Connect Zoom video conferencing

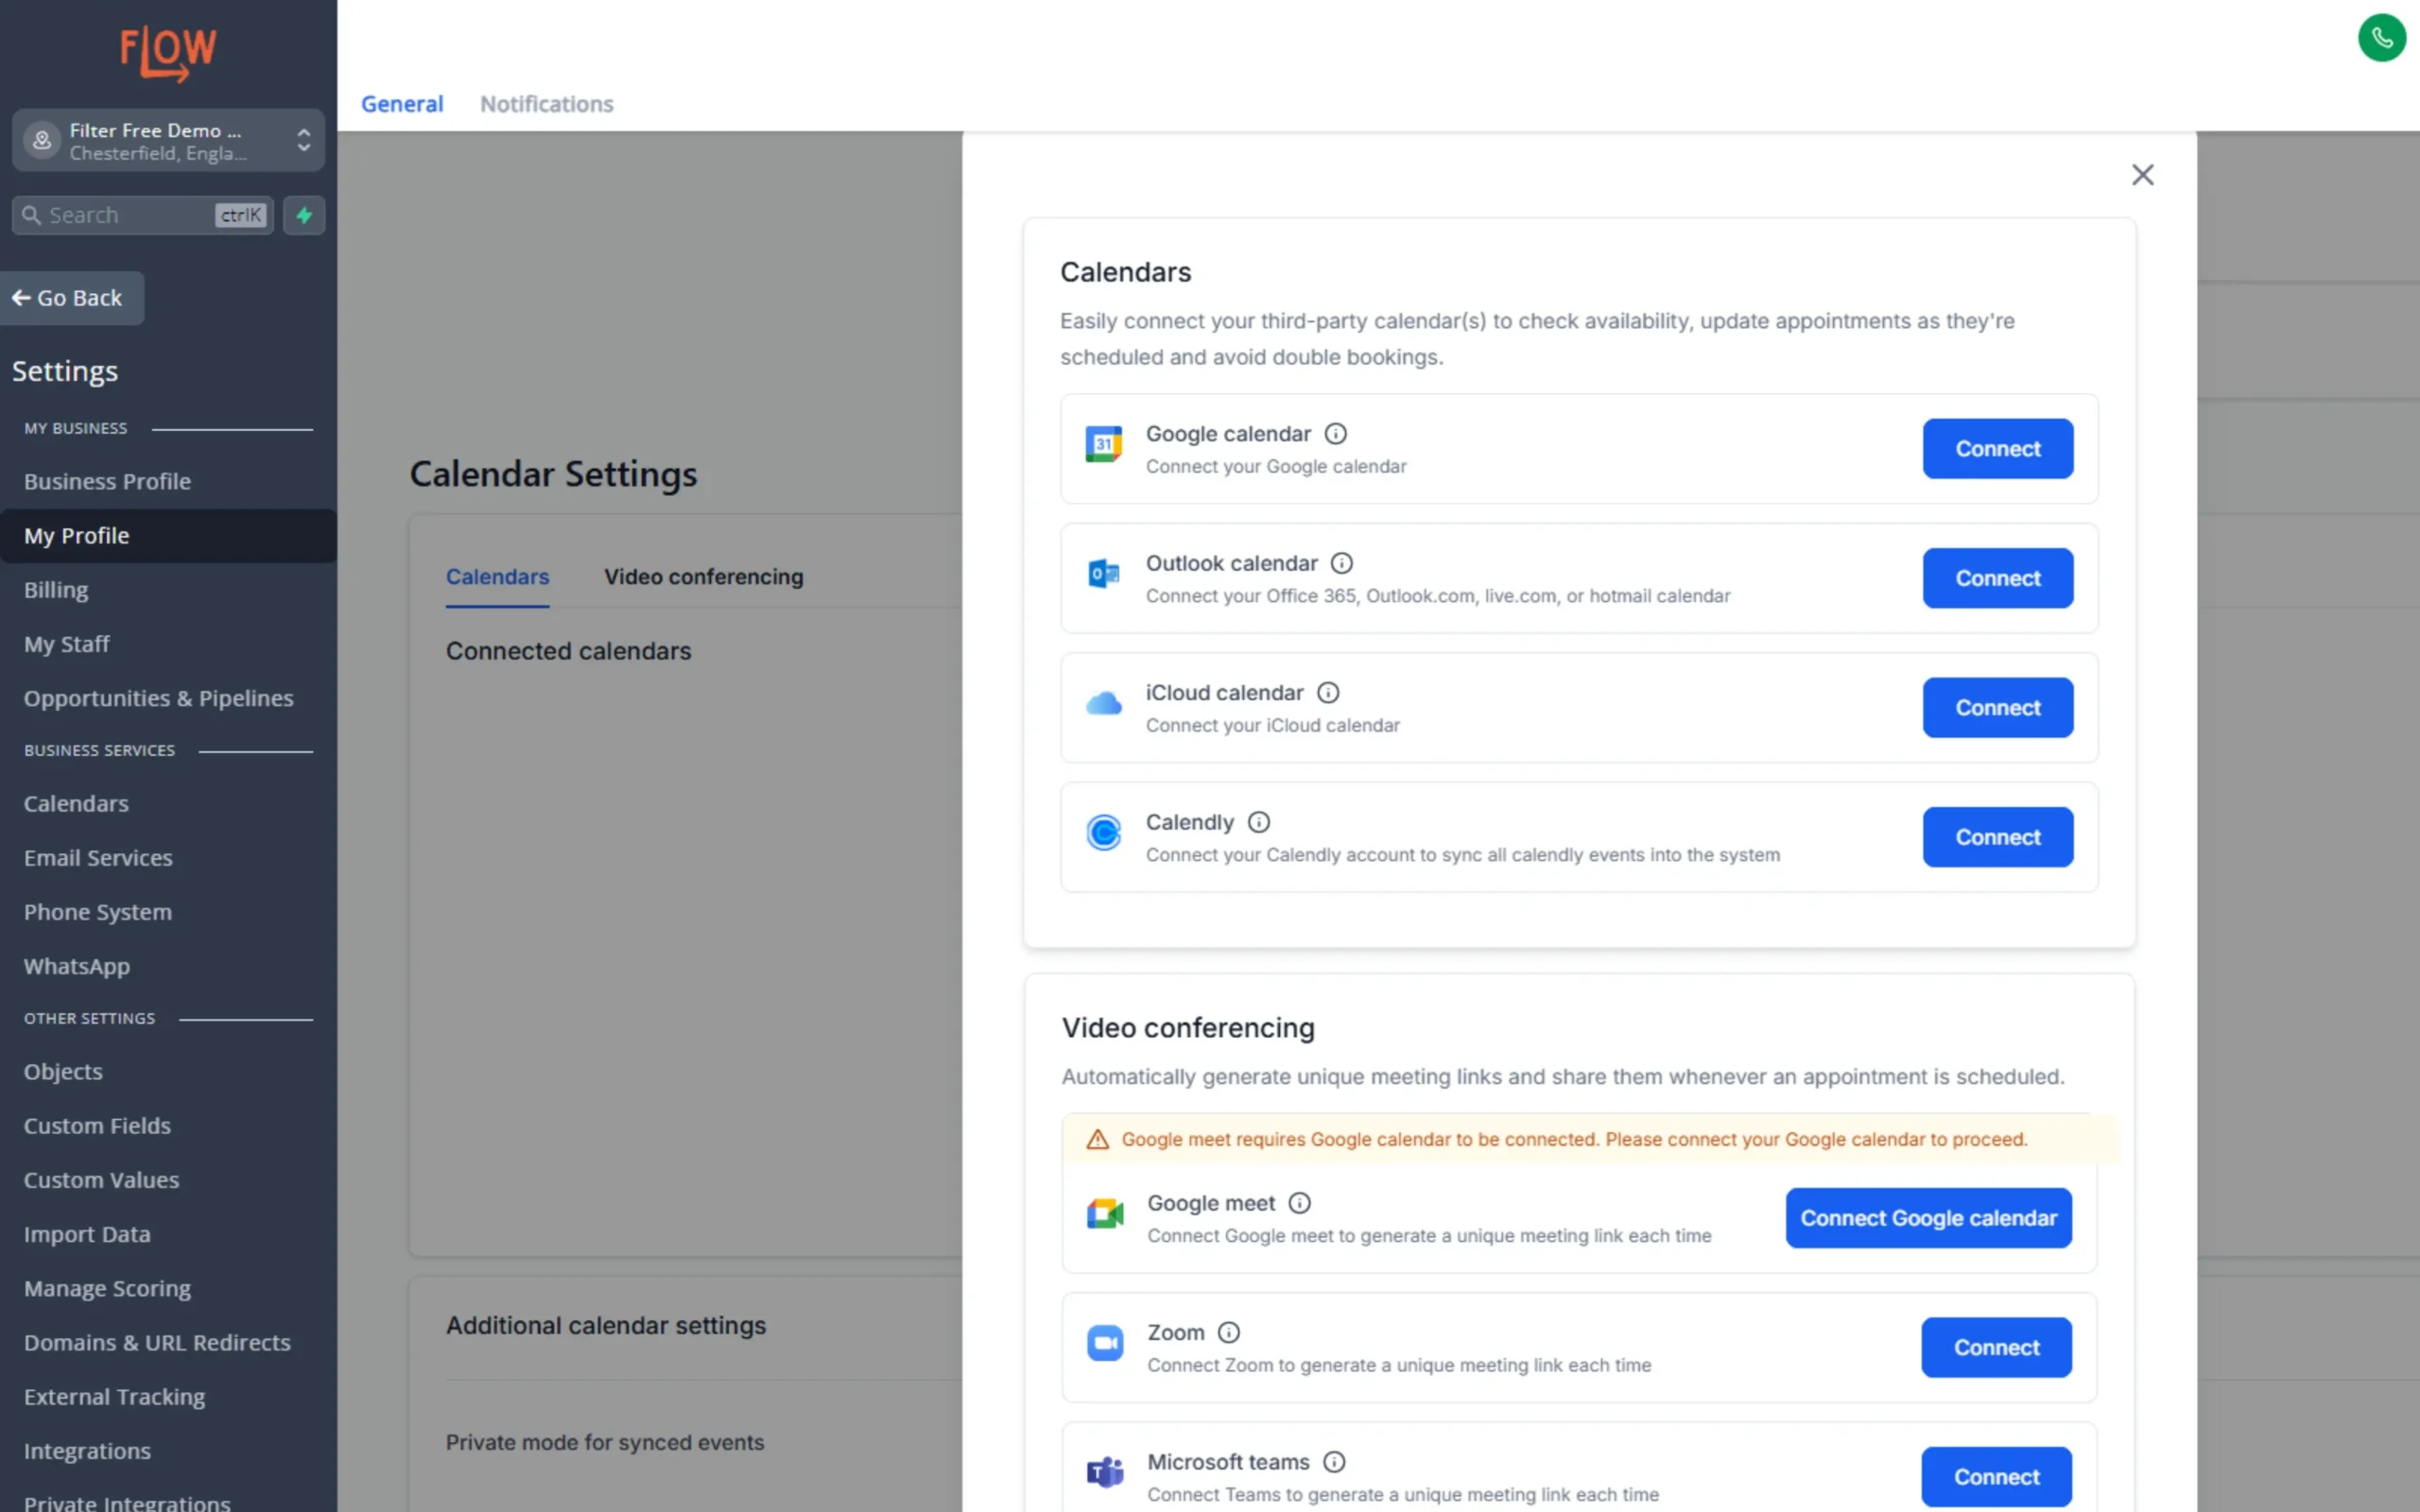(x=1996, y=1348)
